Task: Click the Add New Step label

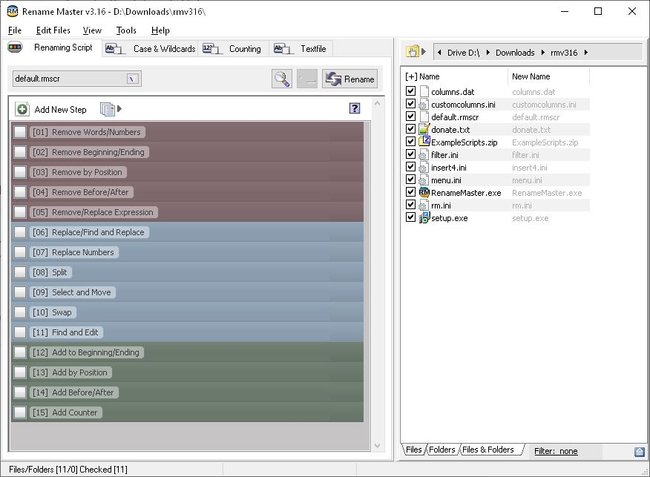Action: 61,109
